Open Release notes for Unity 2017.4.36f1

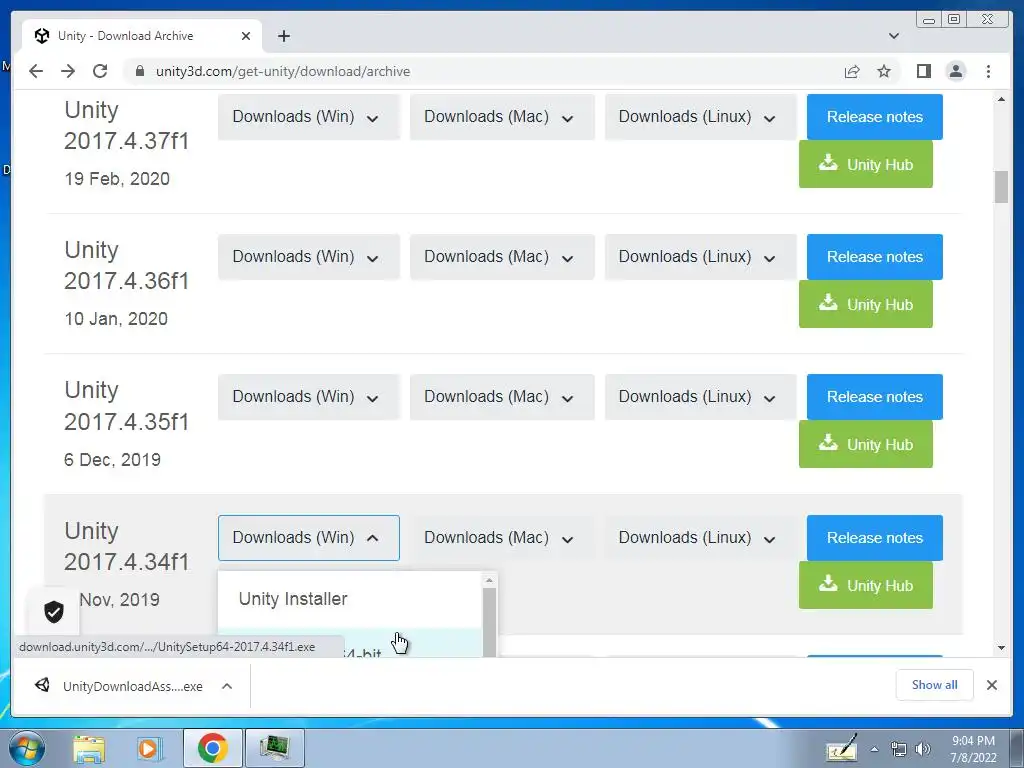click(x=874, y=257)
